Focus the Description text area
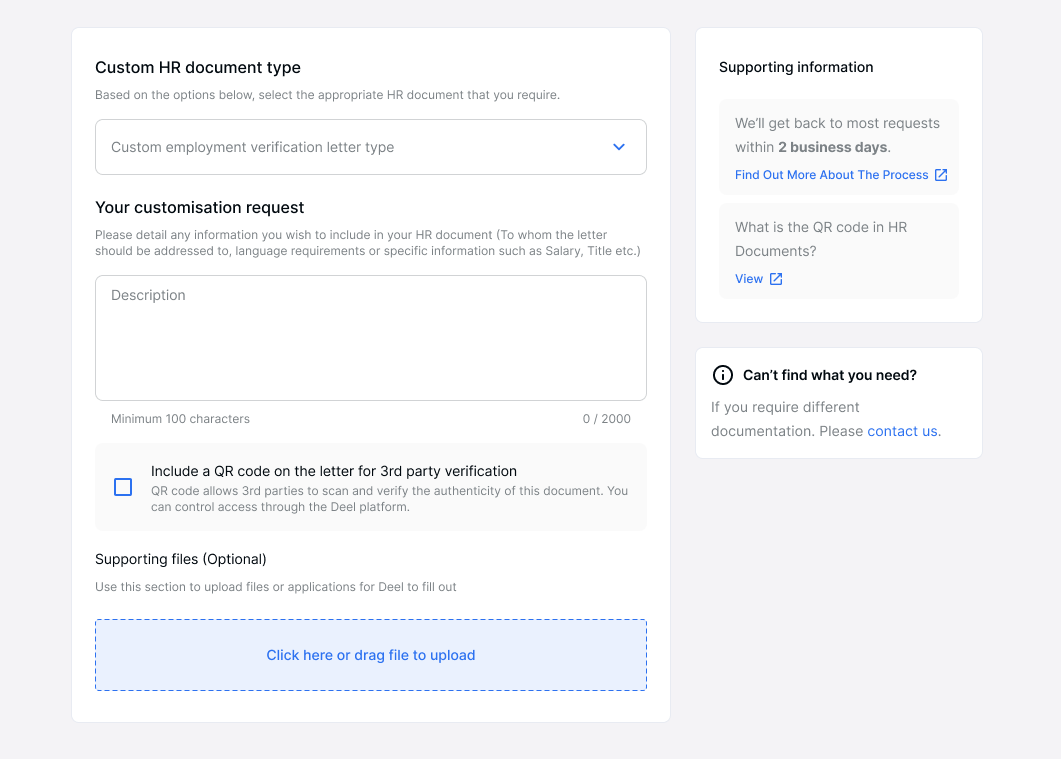This screenshot has height=759, width=1061. tap(370, 335)
